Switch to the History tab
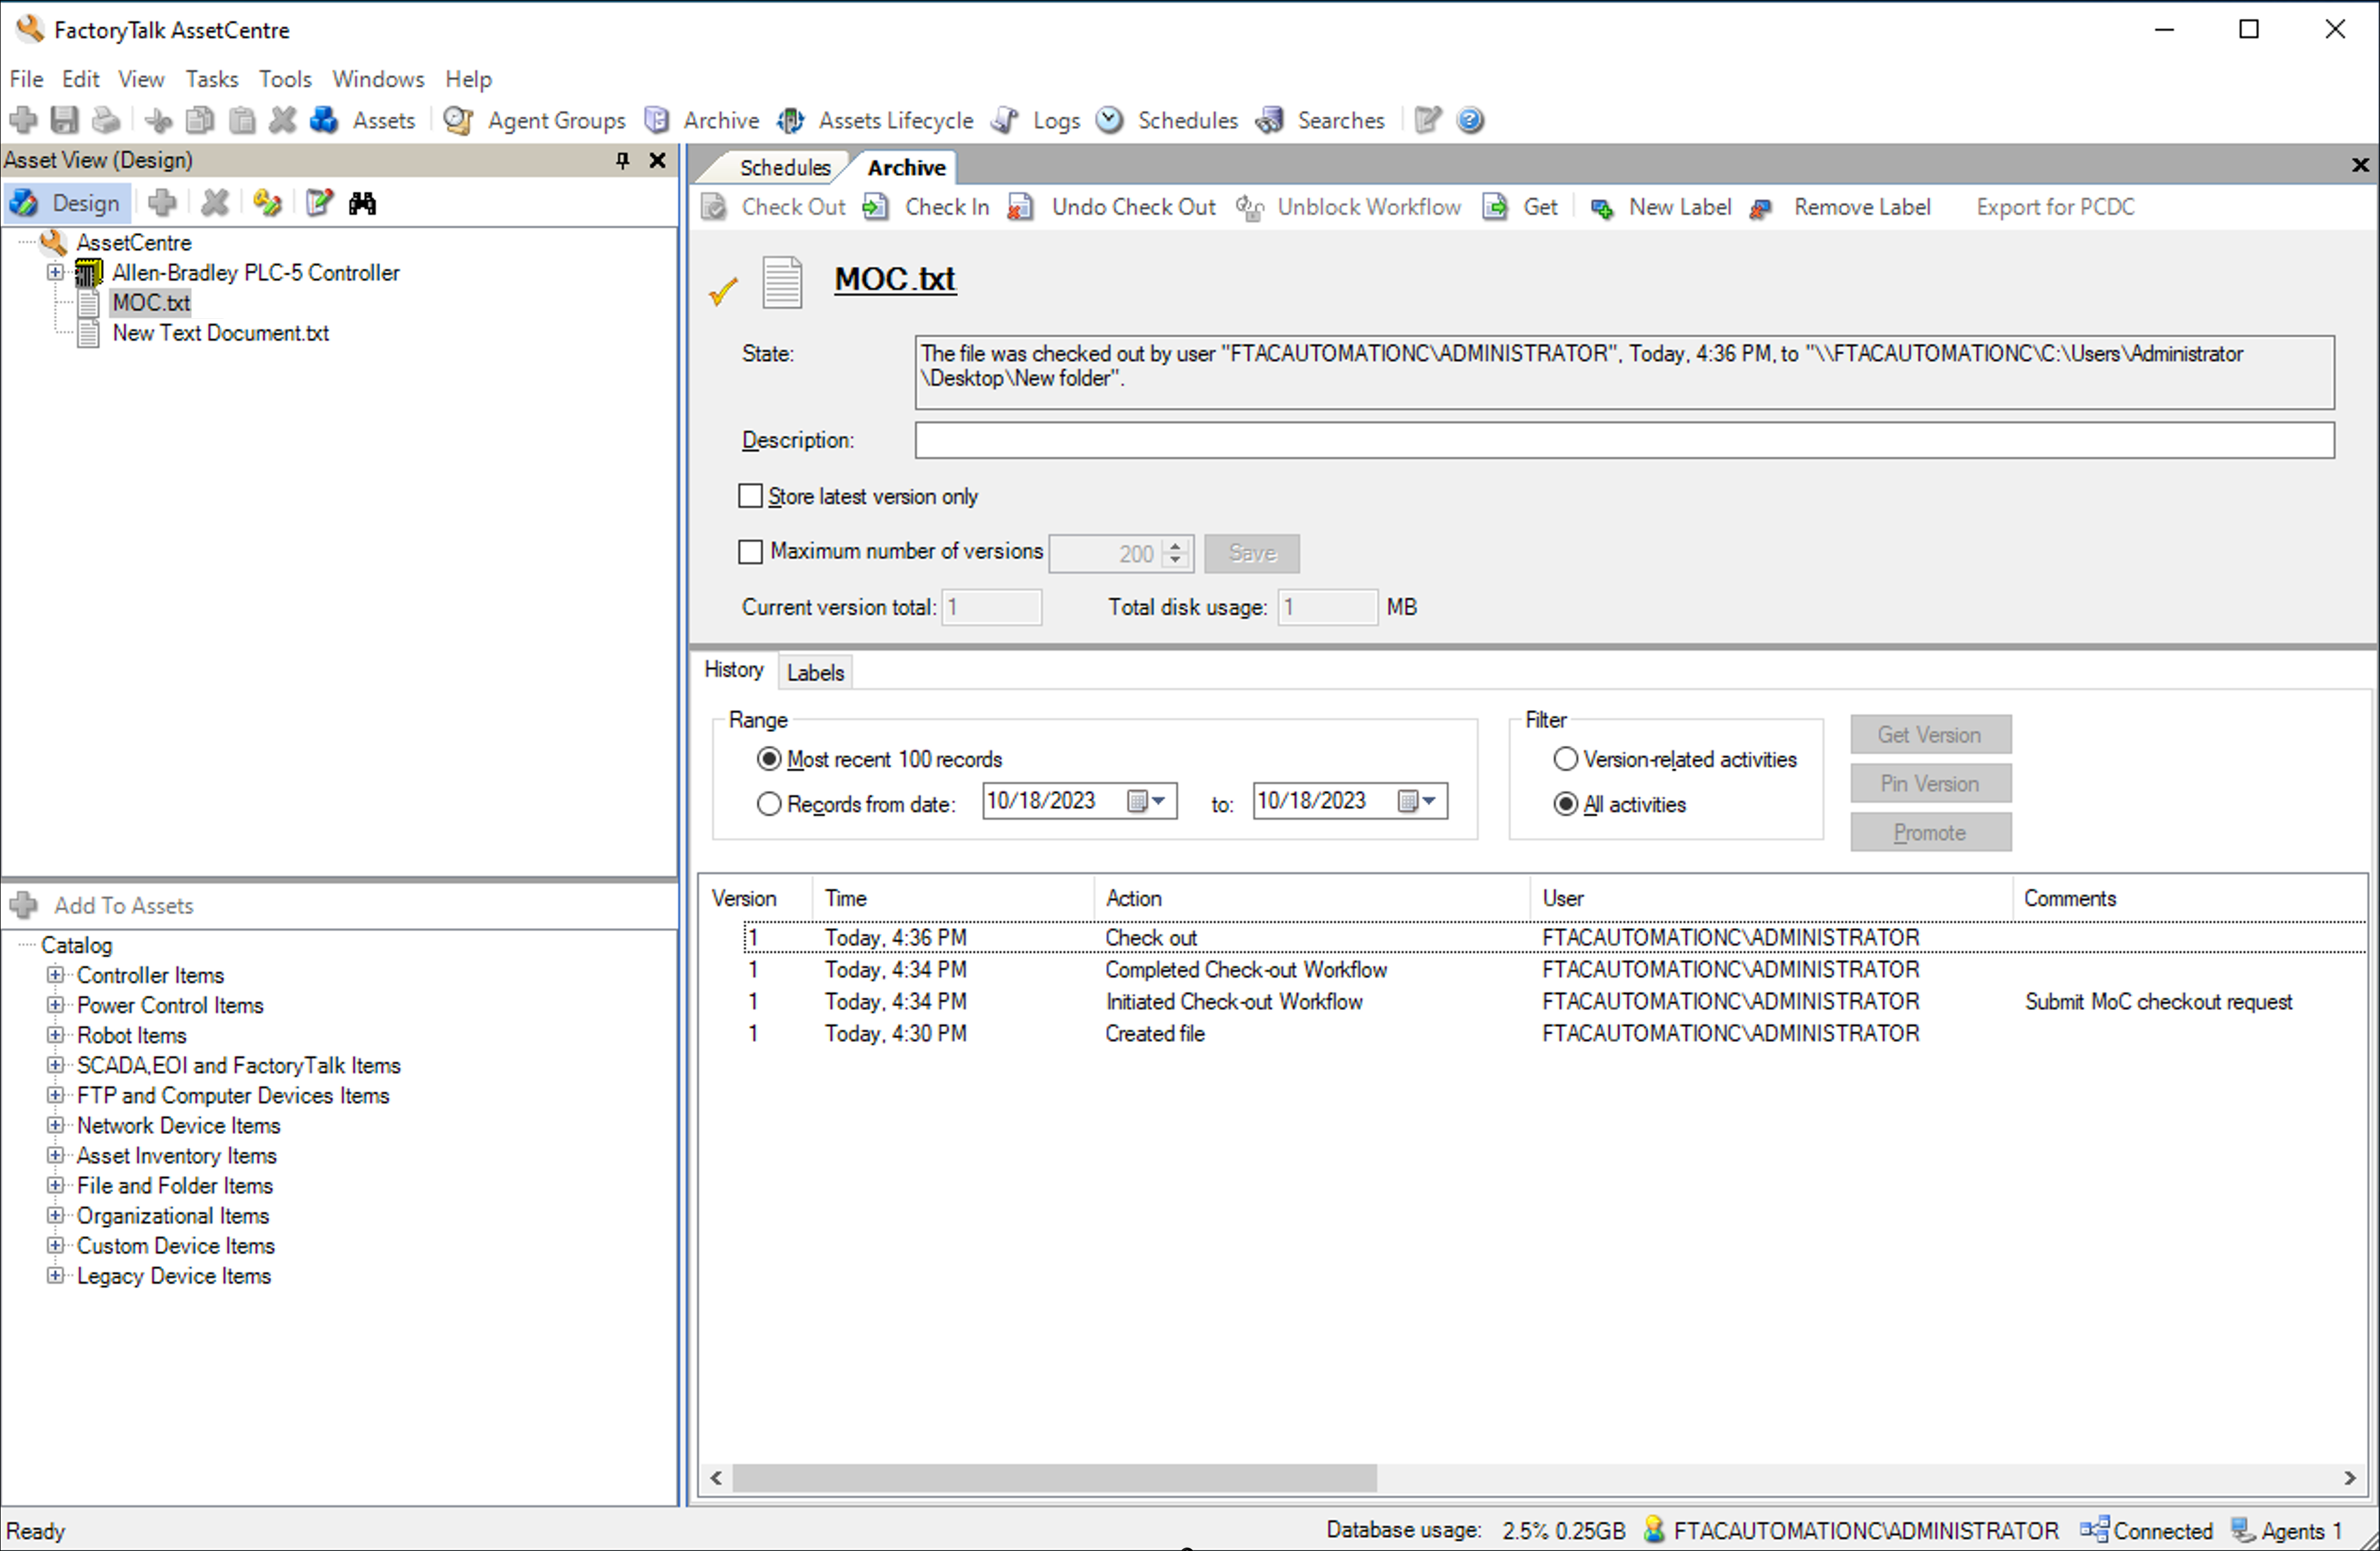Screen dimensions: 2380x1551 pos(734,670)
